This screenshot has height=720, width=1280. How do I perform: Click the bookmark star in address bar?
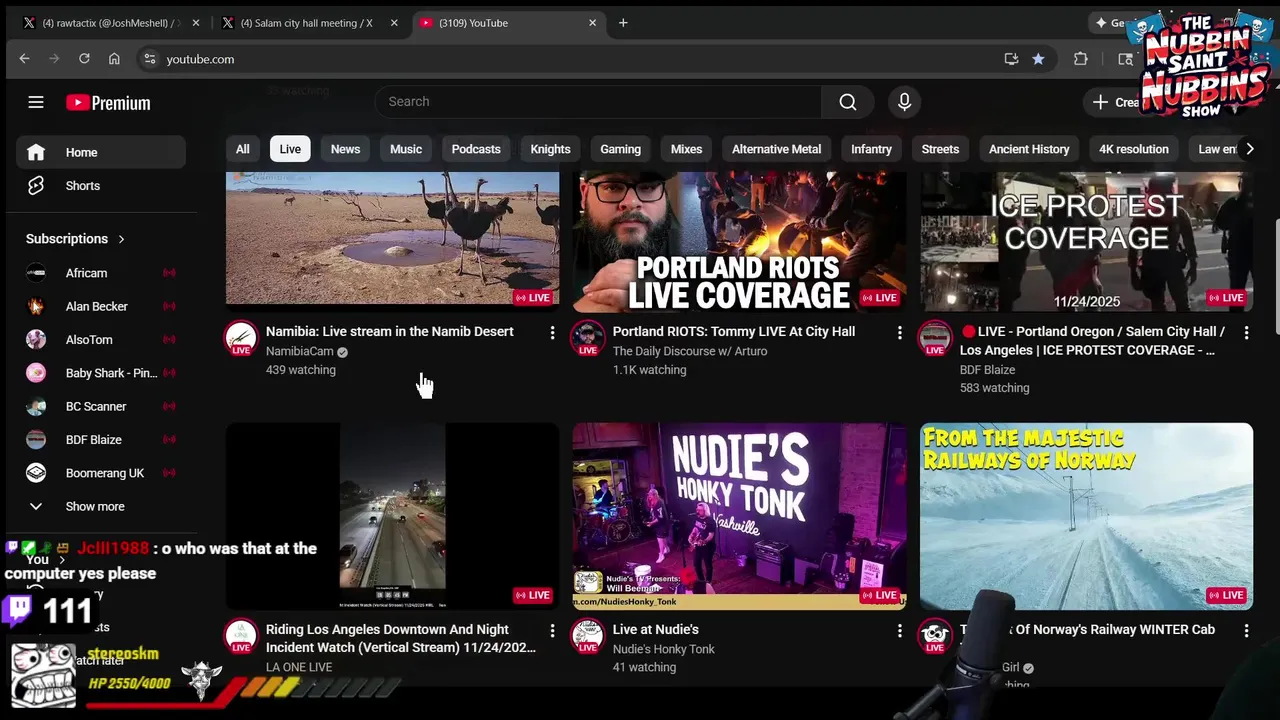[x=1038, y=59]
